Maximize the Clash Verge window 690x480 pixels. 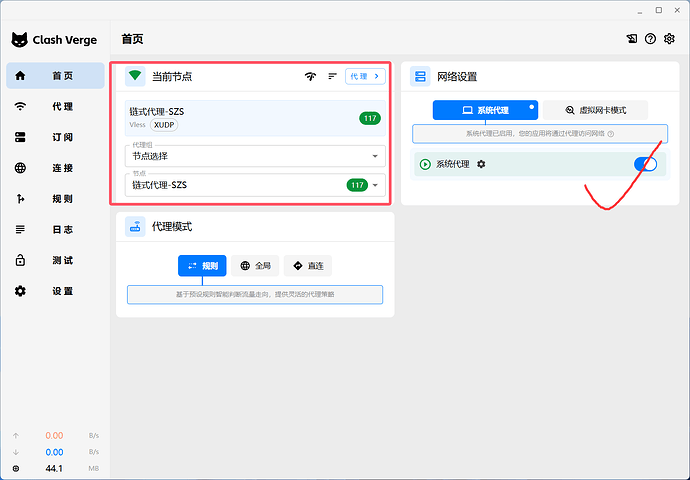pos(659,10)
